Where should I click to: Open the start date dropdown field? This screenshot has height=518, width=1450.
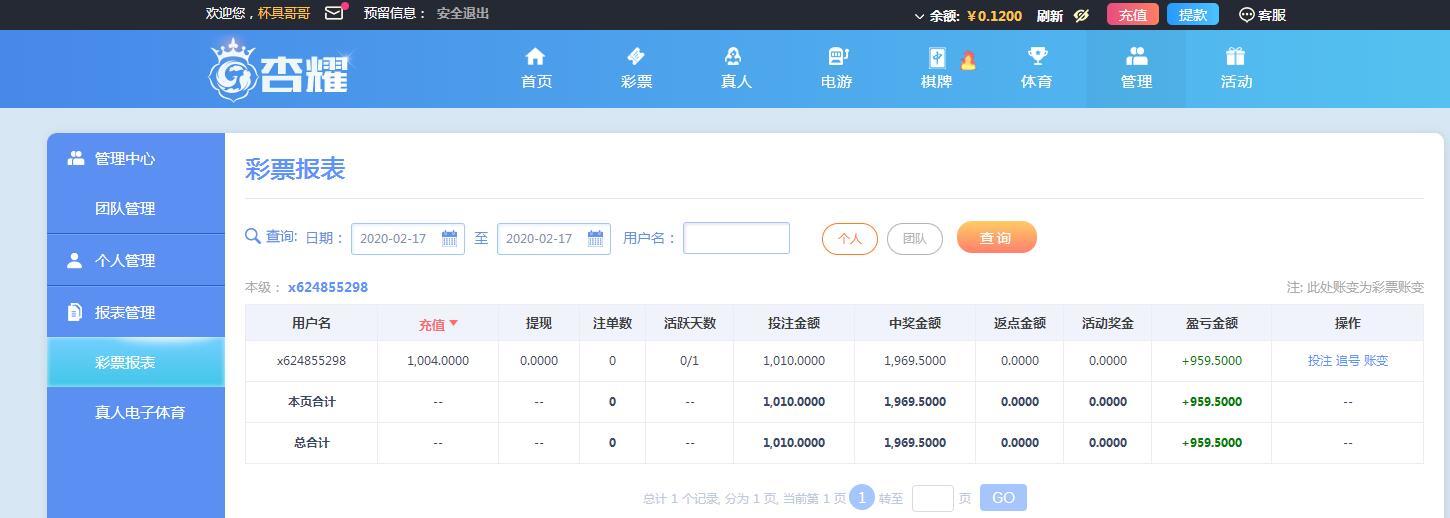click(408, 238)
